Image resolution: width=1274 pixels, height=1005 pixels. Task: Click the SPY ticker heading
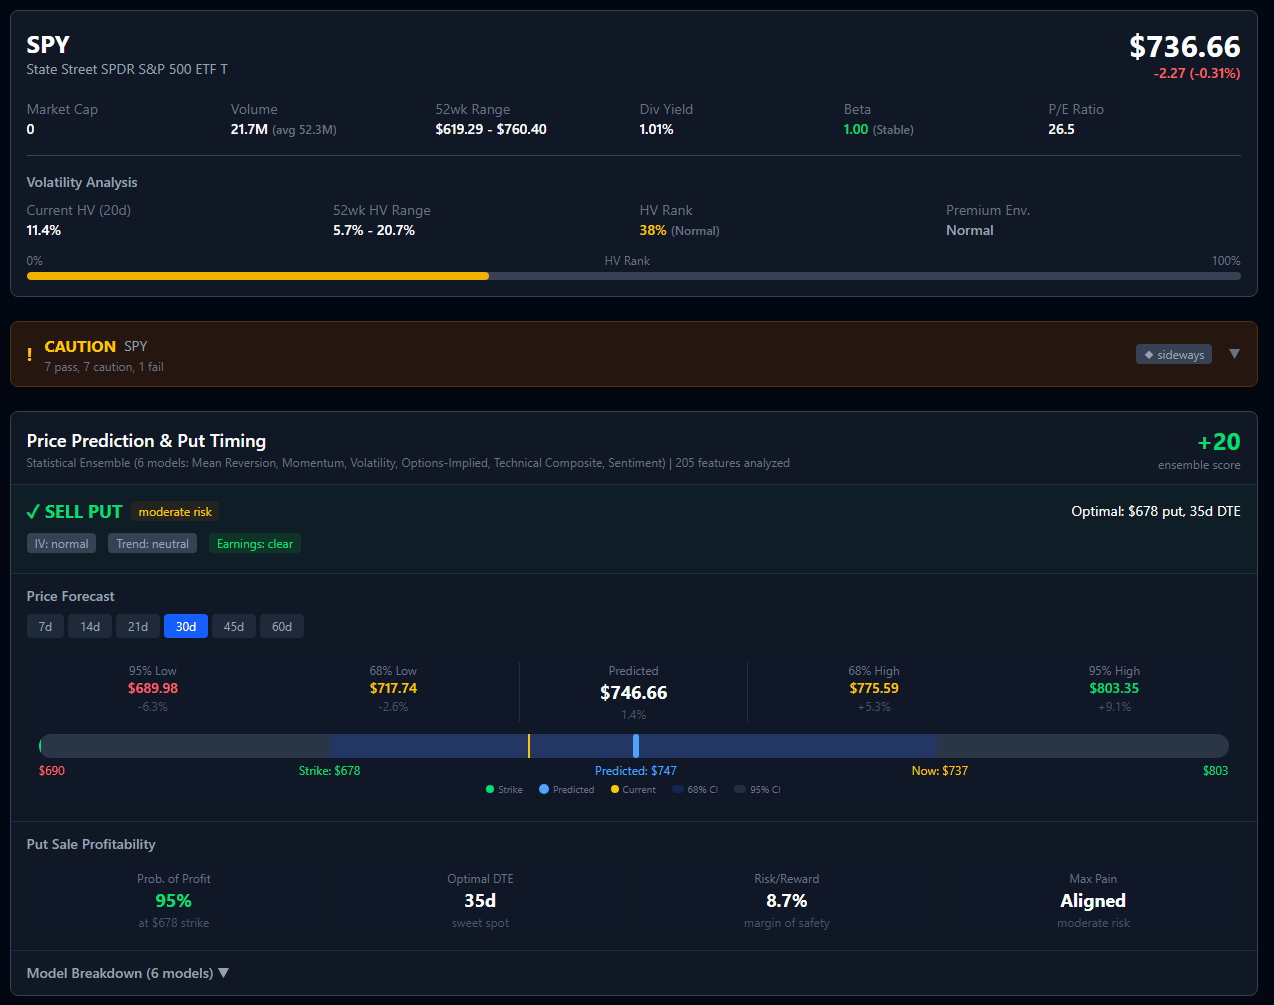click(48, 45)
